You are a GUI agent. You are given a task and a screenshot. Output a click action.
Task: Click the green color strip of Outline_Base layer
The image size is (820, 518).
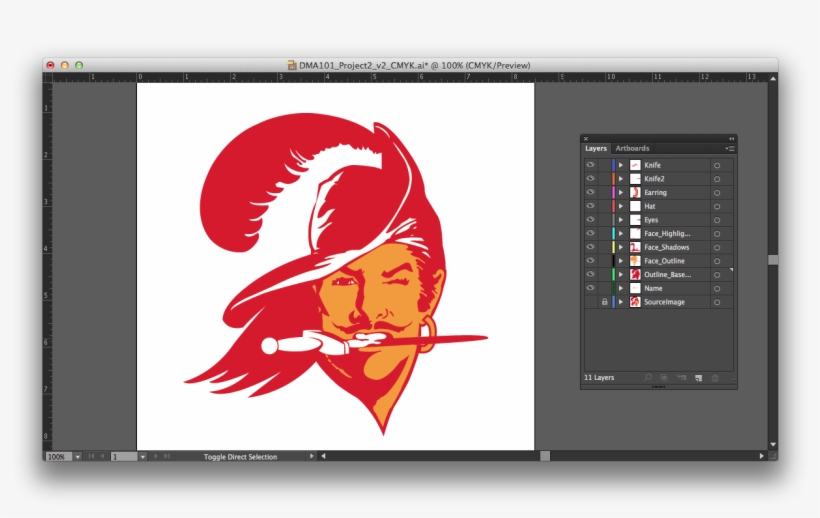pyautogui.click(x=613, y=274)
